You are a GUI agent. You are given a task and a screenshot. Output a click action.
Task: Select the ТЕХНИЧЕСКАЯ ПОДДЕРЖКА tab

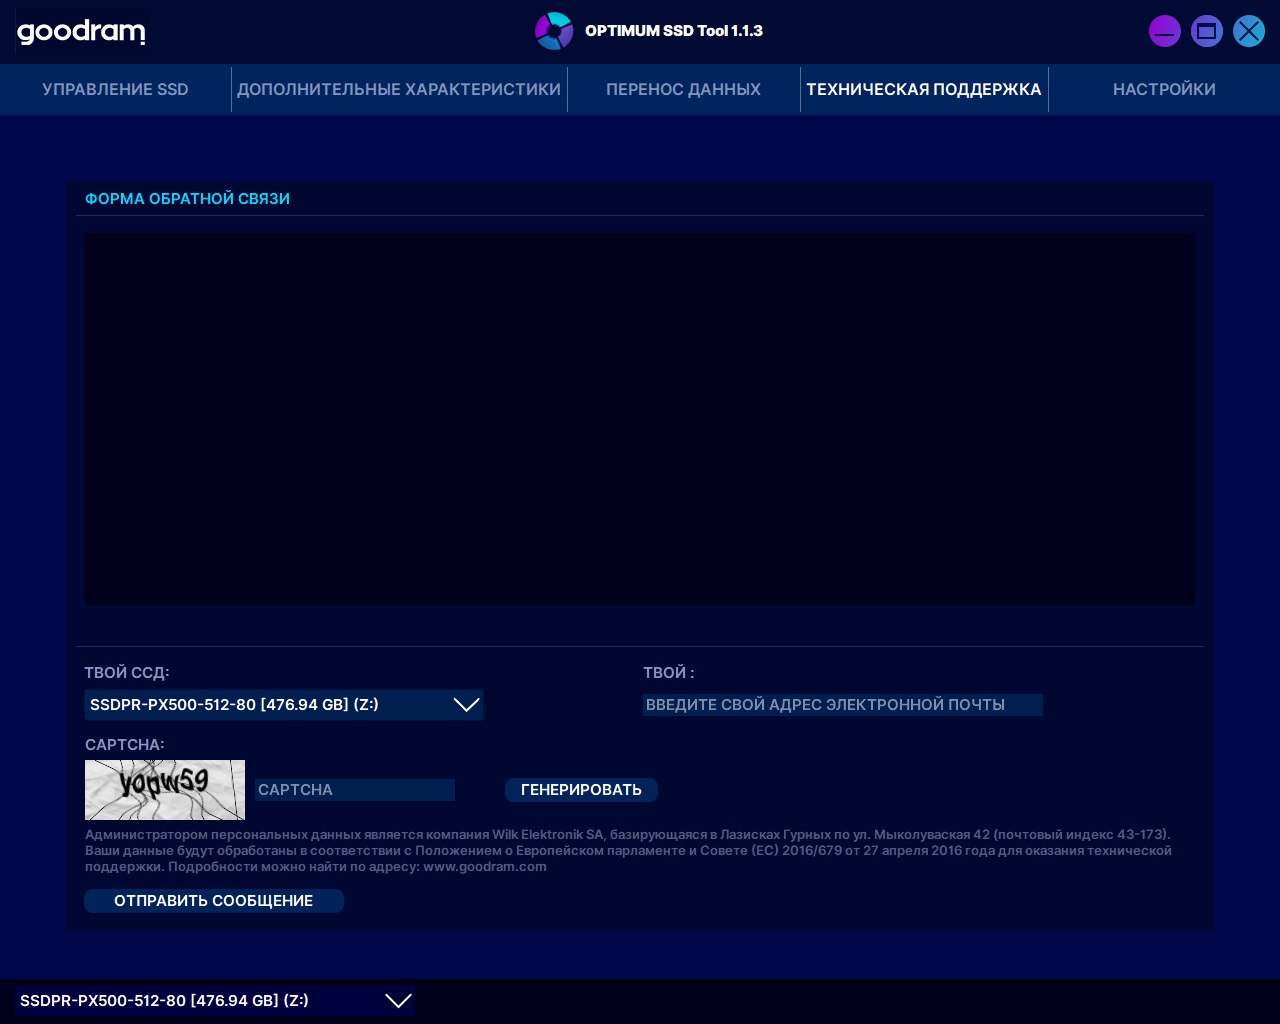coord(924,89)
